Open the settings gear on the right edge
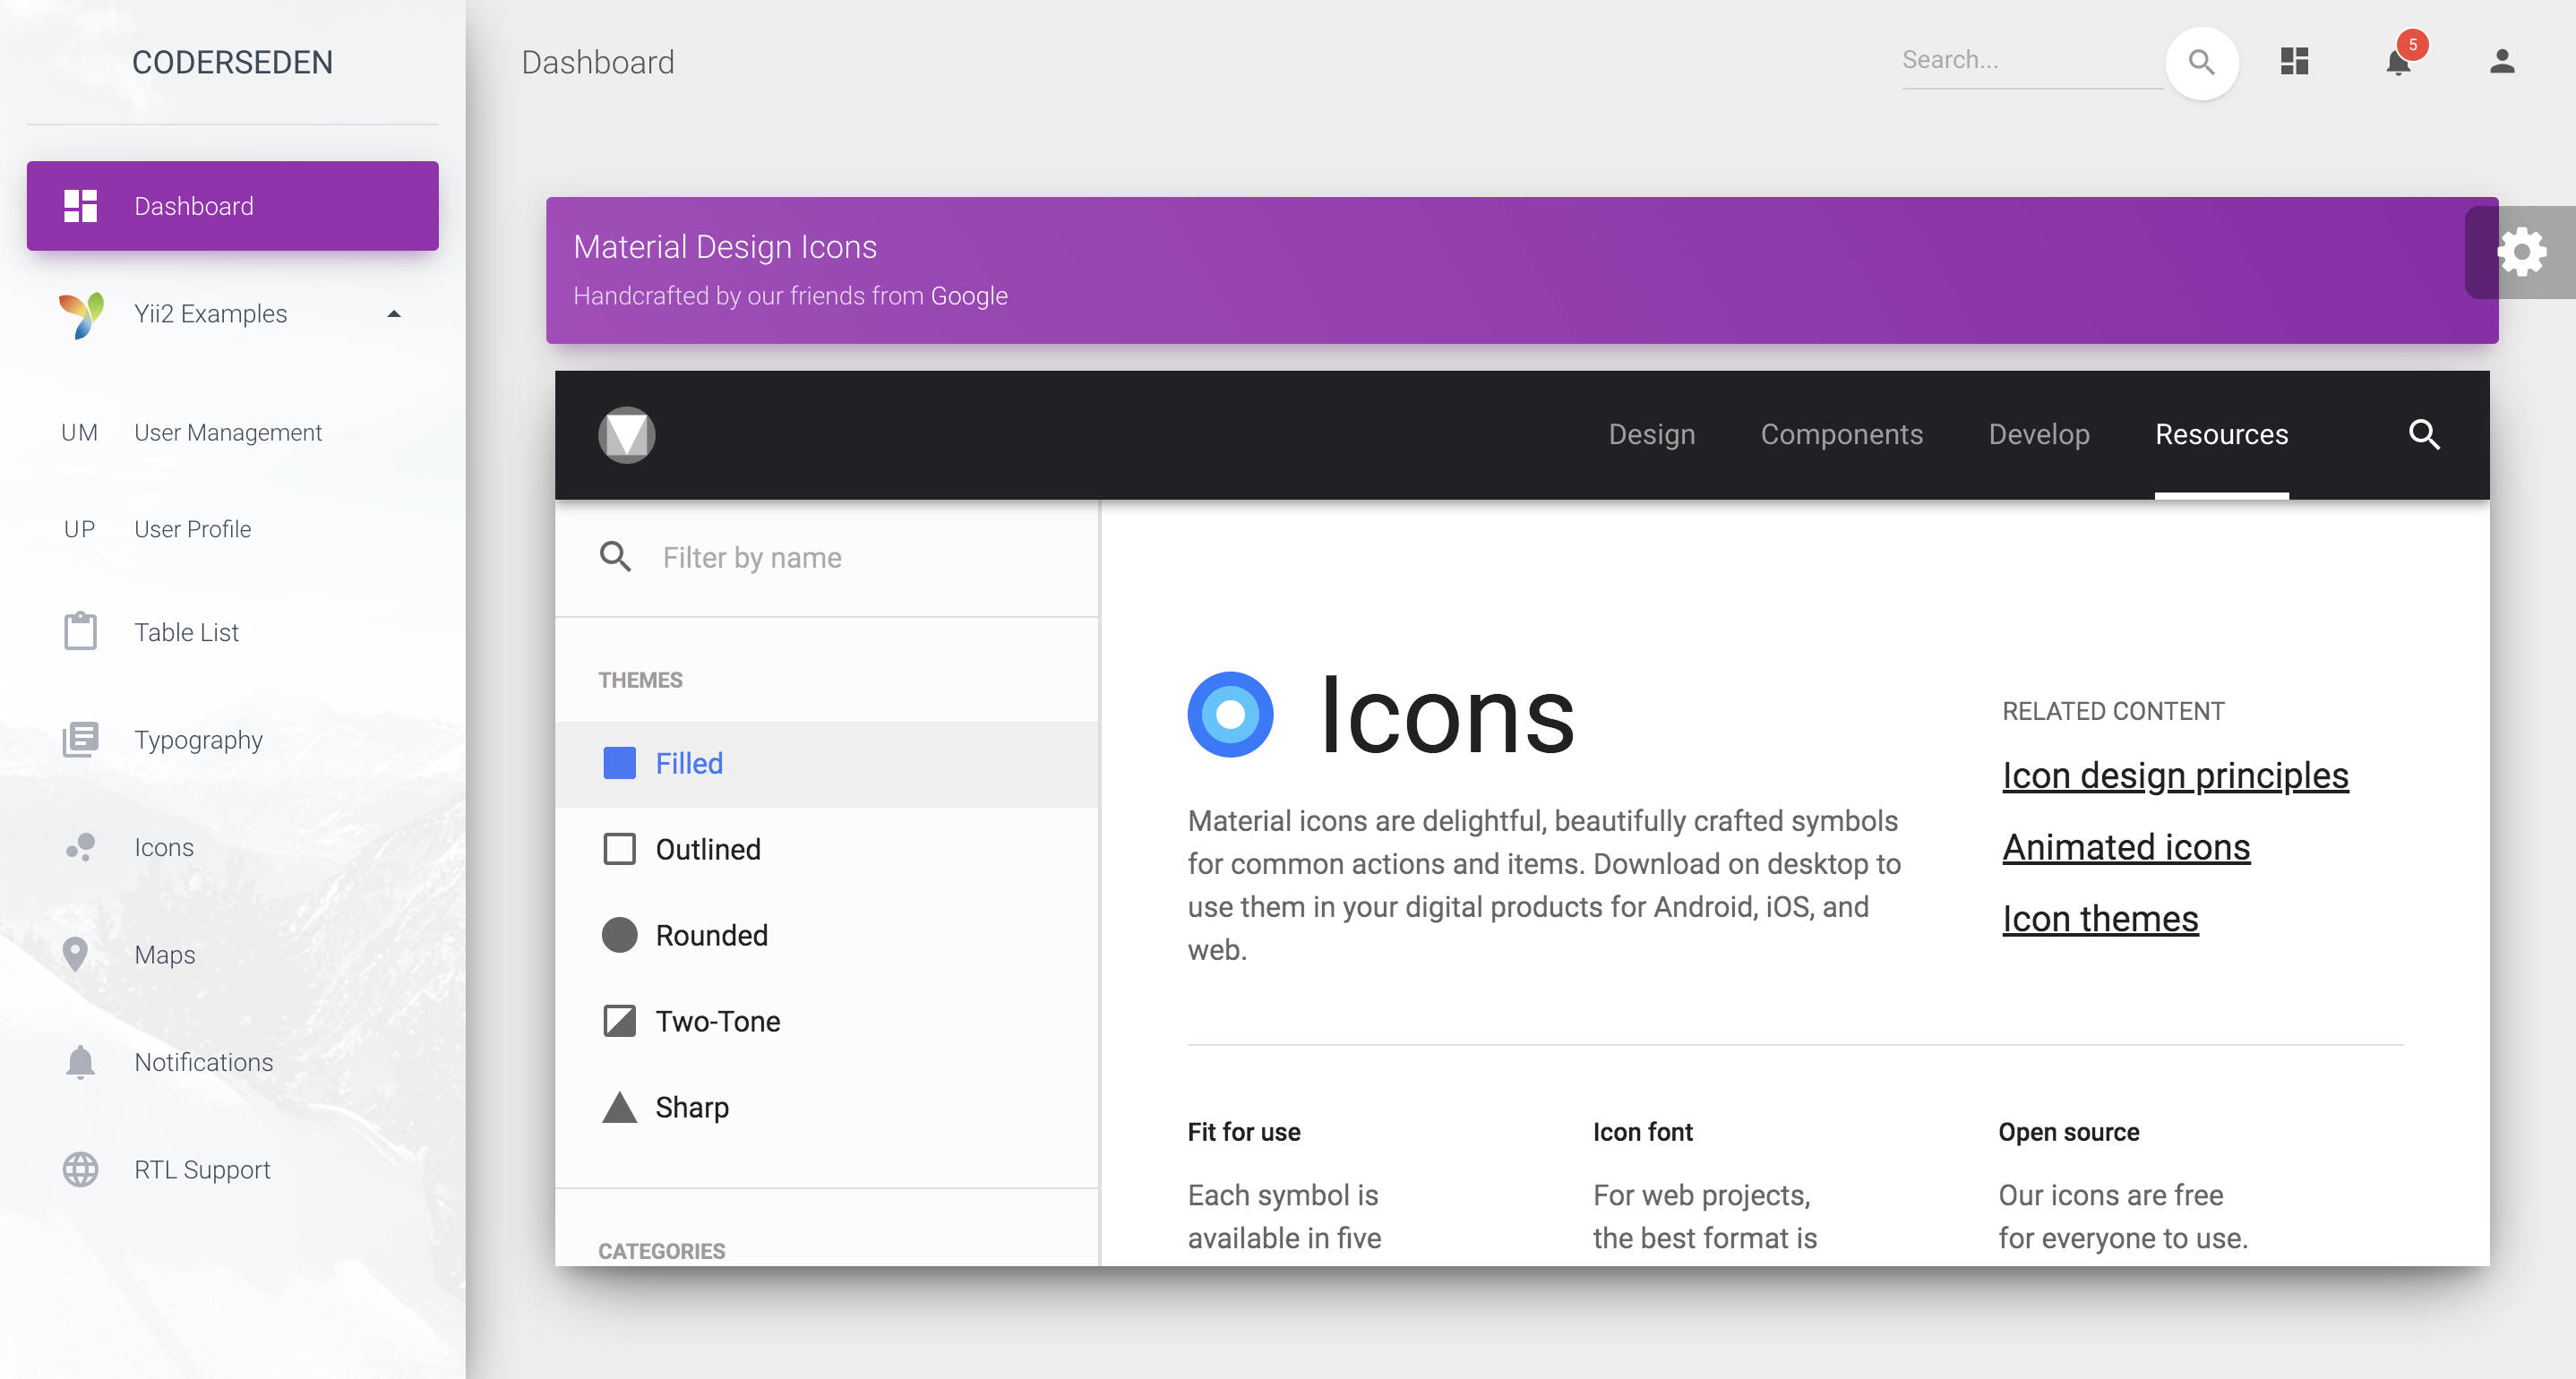Screen dimensions: 2576x1379 [x=2521, y=252]
